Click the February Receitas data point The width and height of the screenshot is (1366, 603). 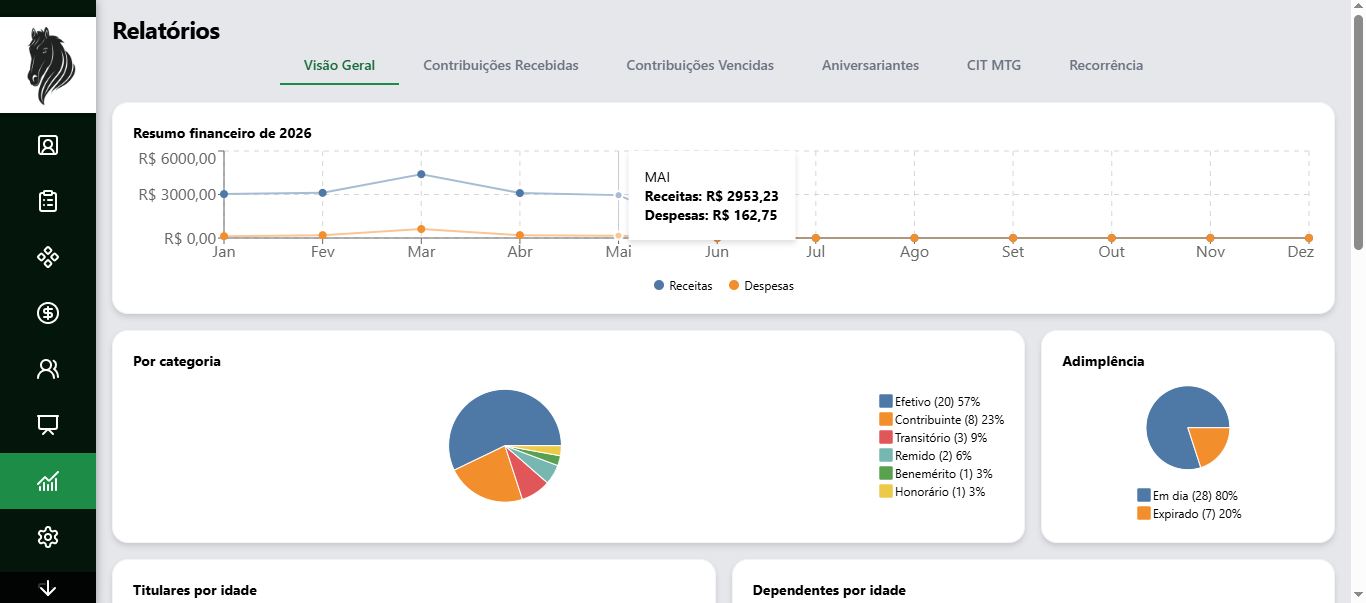[x=322, y=192]
